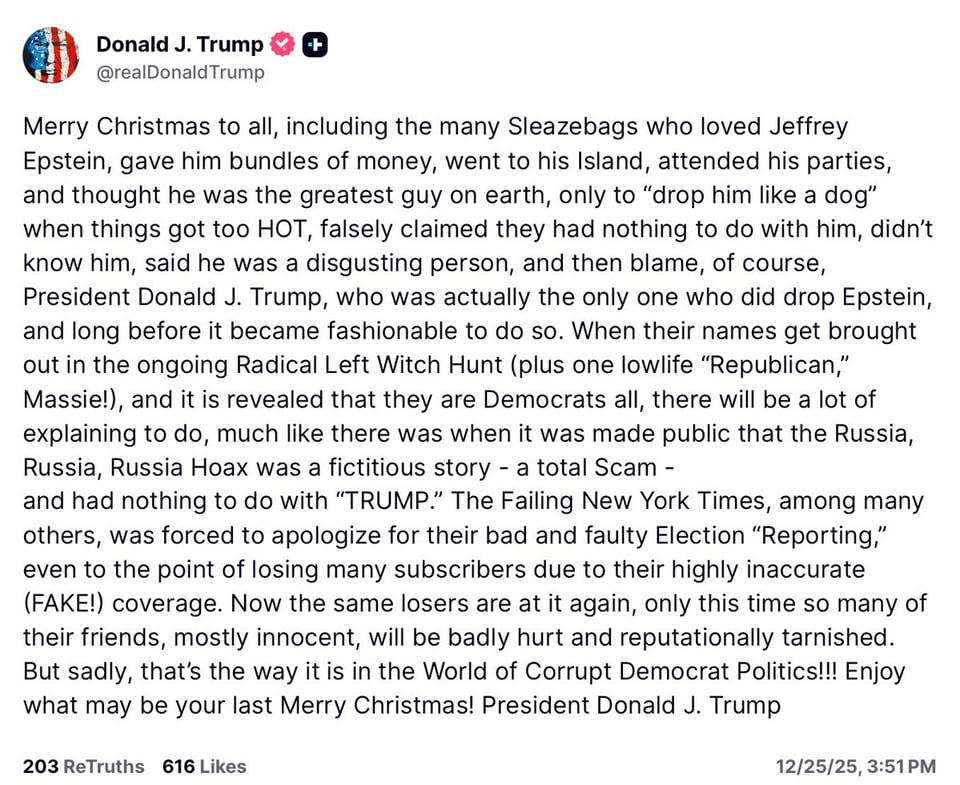This screenshot has height=785, width=960.
Task: Click the ReTruths label text
Action: pos(103,767)
